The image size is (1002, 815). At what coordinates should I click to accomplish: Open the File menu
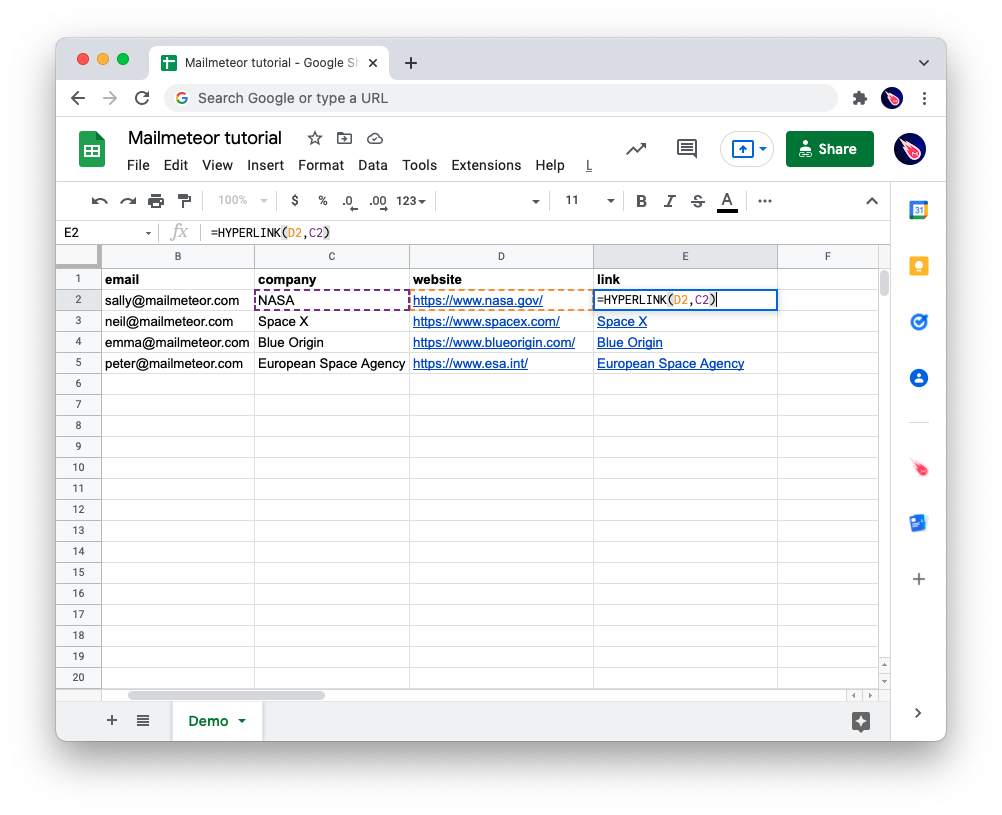coord(138,166)
